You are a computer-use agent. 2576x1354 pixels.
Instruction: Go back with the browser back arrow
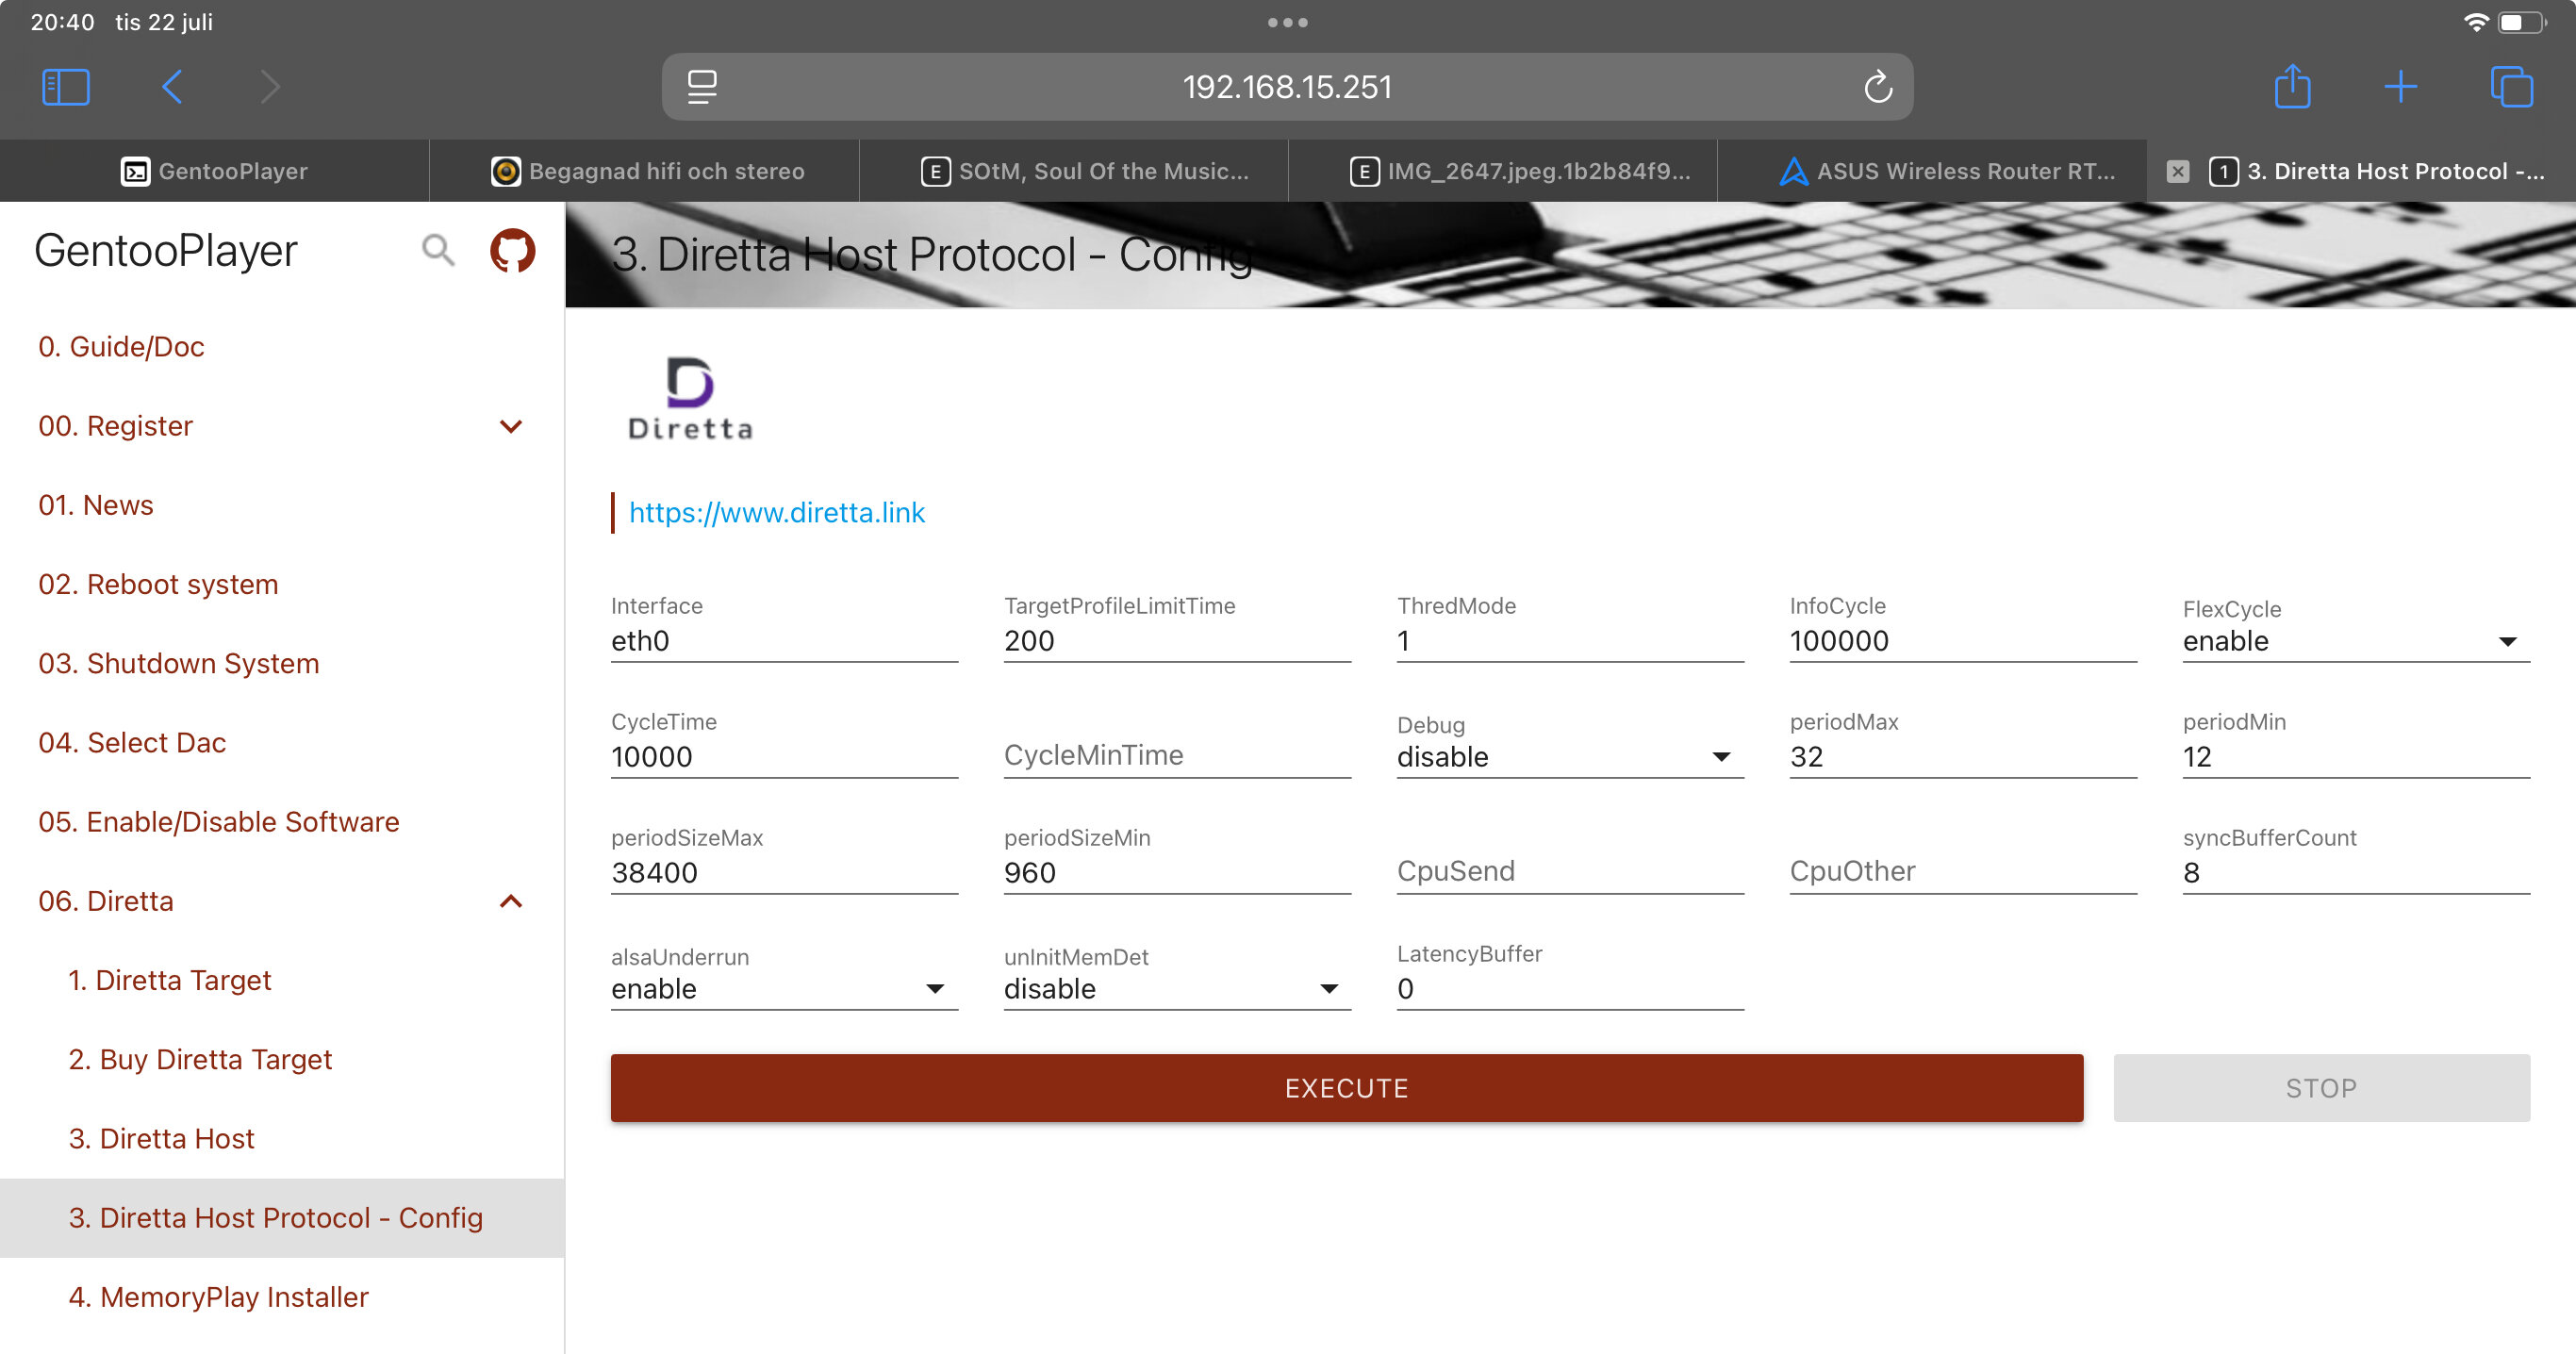point(172,87)
